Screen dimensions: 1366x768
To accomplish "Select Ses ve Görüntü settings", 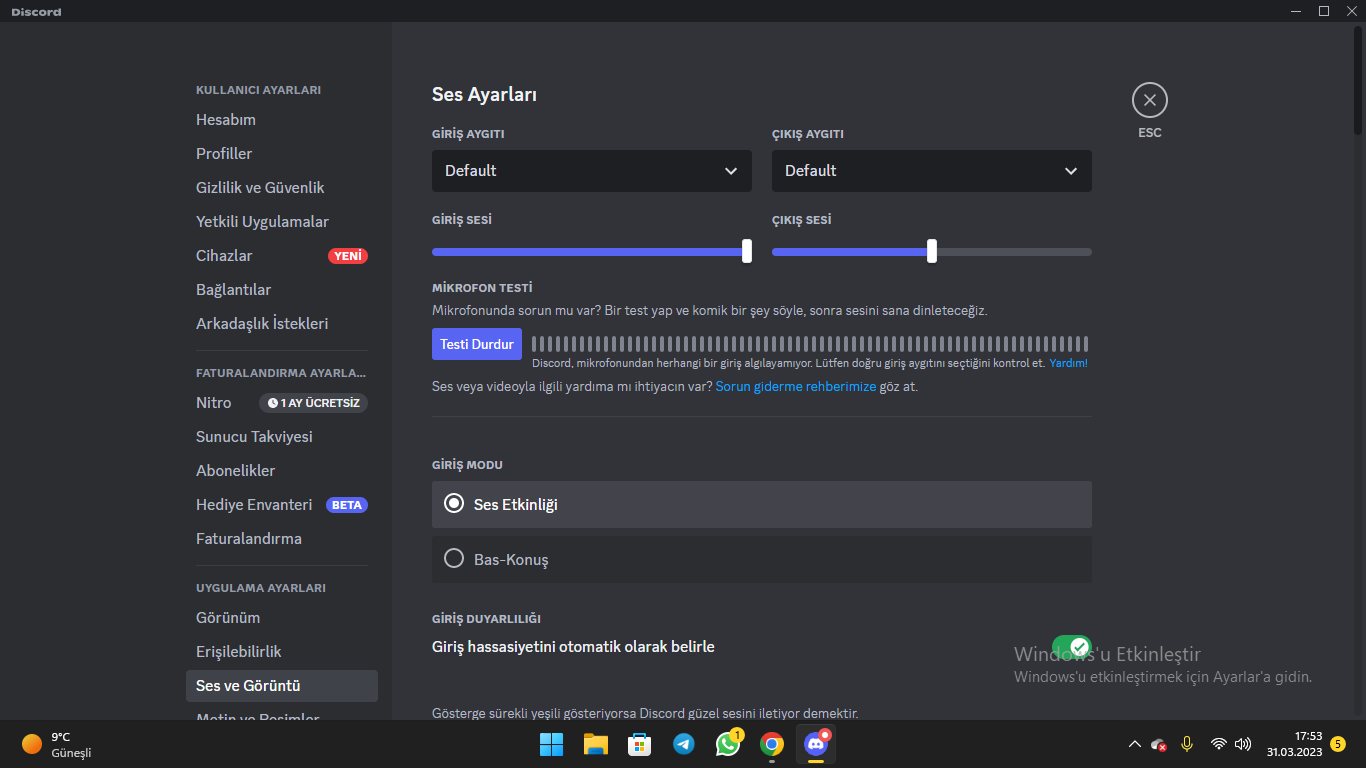I will click(x=282, y=686).
